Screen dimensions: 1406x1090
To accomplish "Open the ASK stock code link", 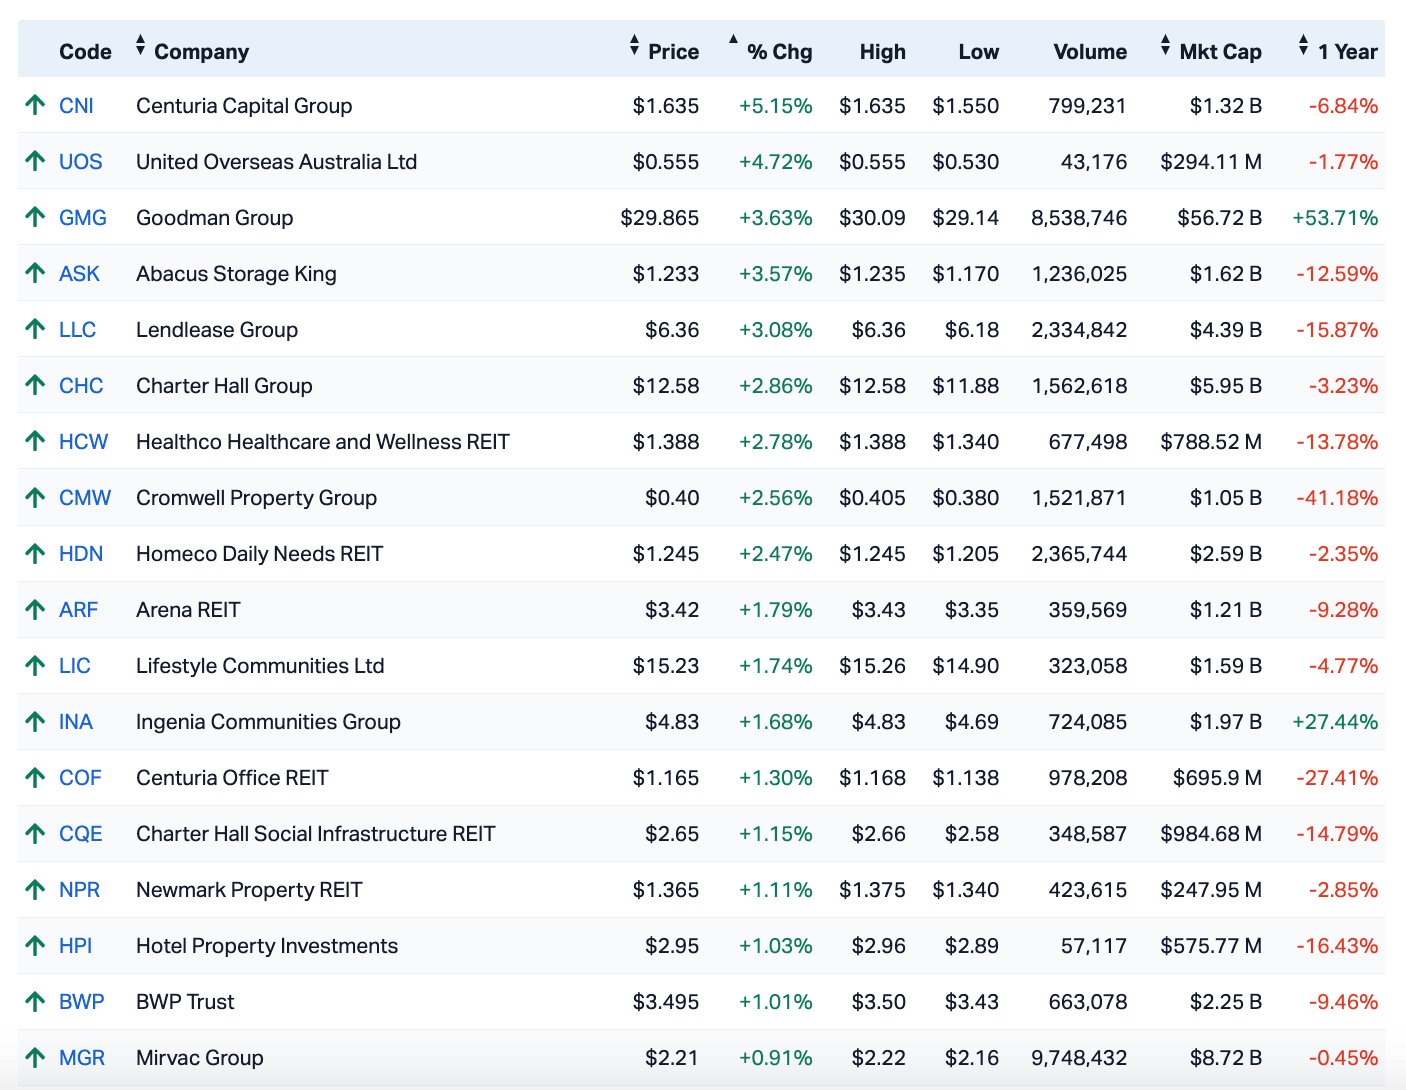I will (79, 274).
